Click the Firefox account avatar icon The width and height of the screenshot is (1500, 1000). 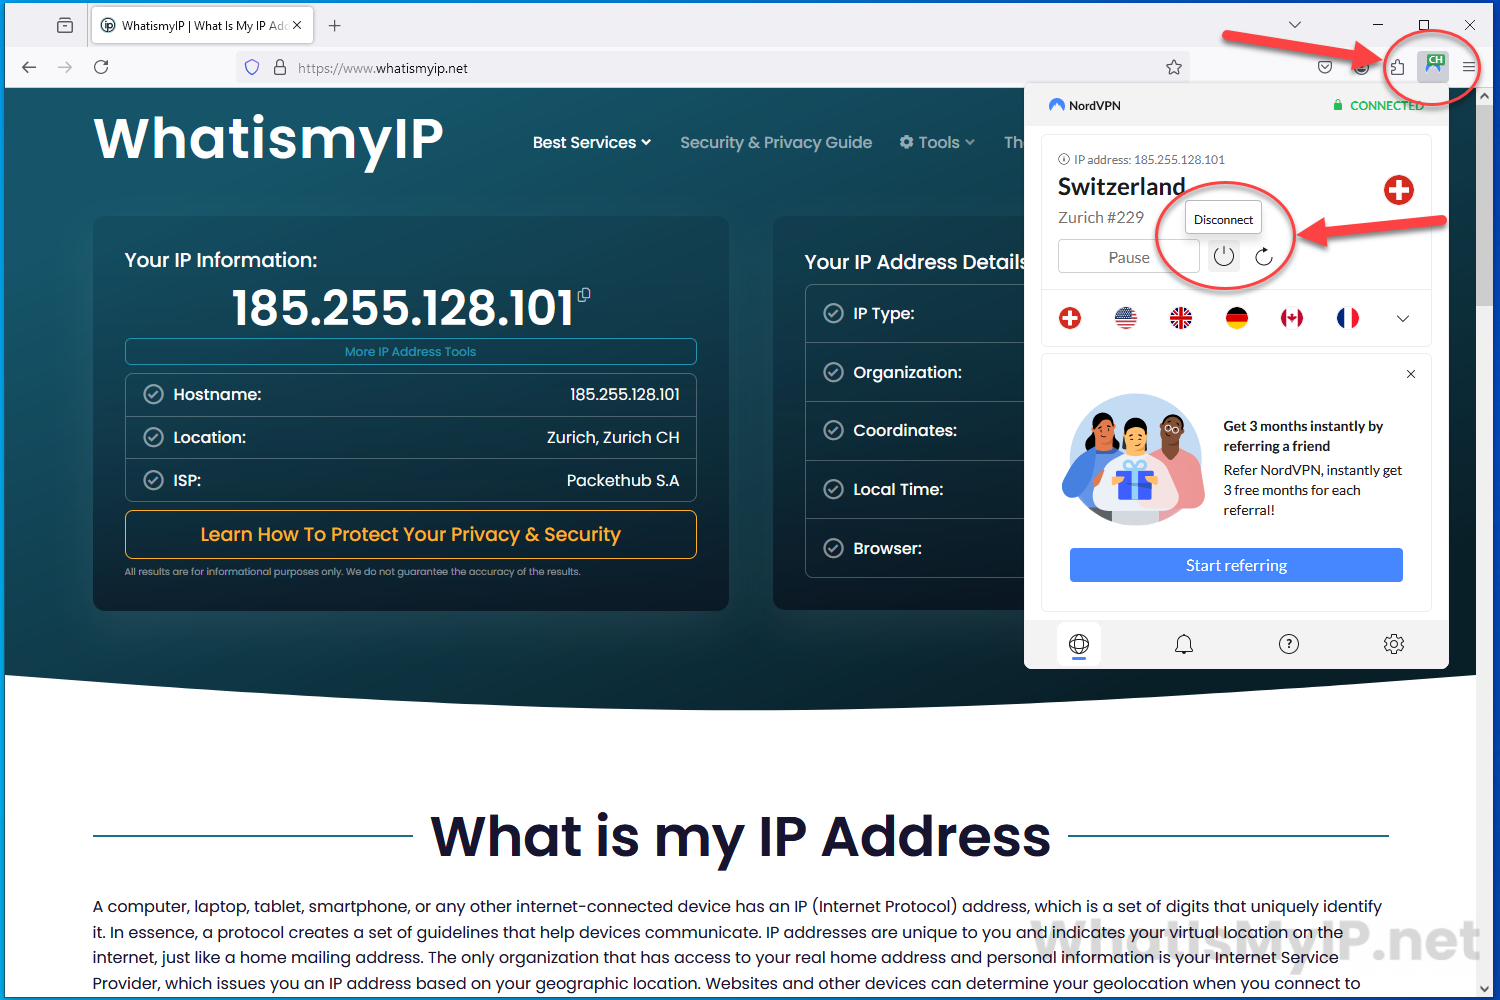tap(1361, 67)
